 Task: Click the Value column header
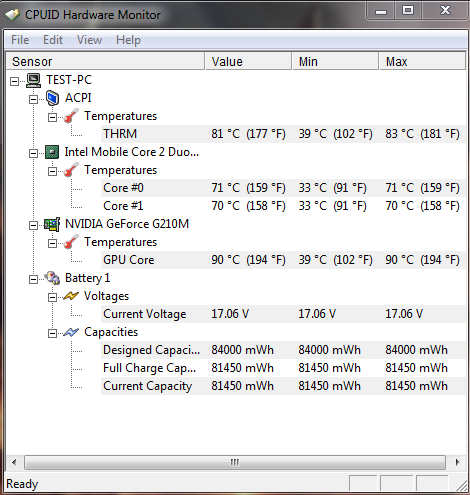pyautogui.click(x=248, y=61)
